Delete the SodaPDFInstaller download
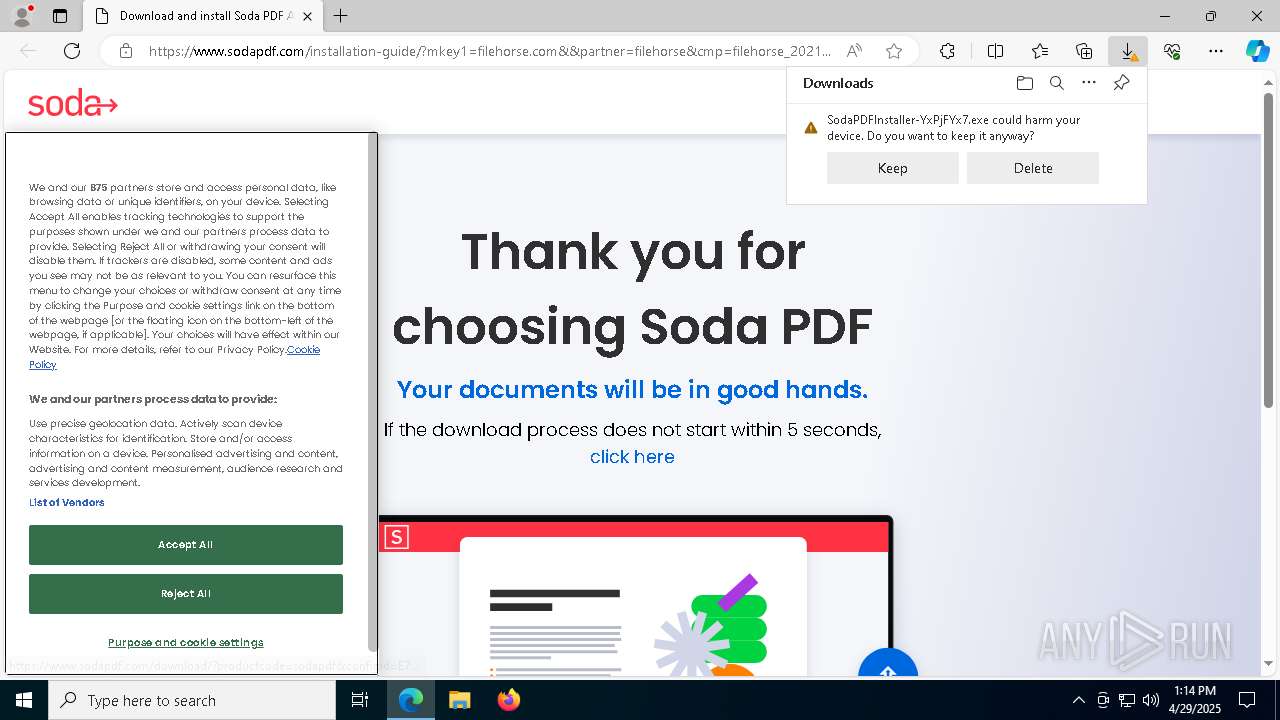Screen dimensions: 1280x720 pos(1033,168)
